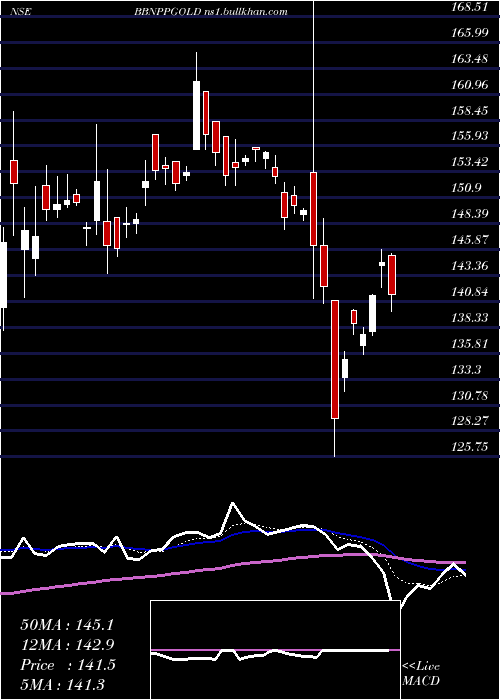The height and width of the screenshot is (700, 500).
Task: Click the 158.45 price axis label
Action: (469, 110)
